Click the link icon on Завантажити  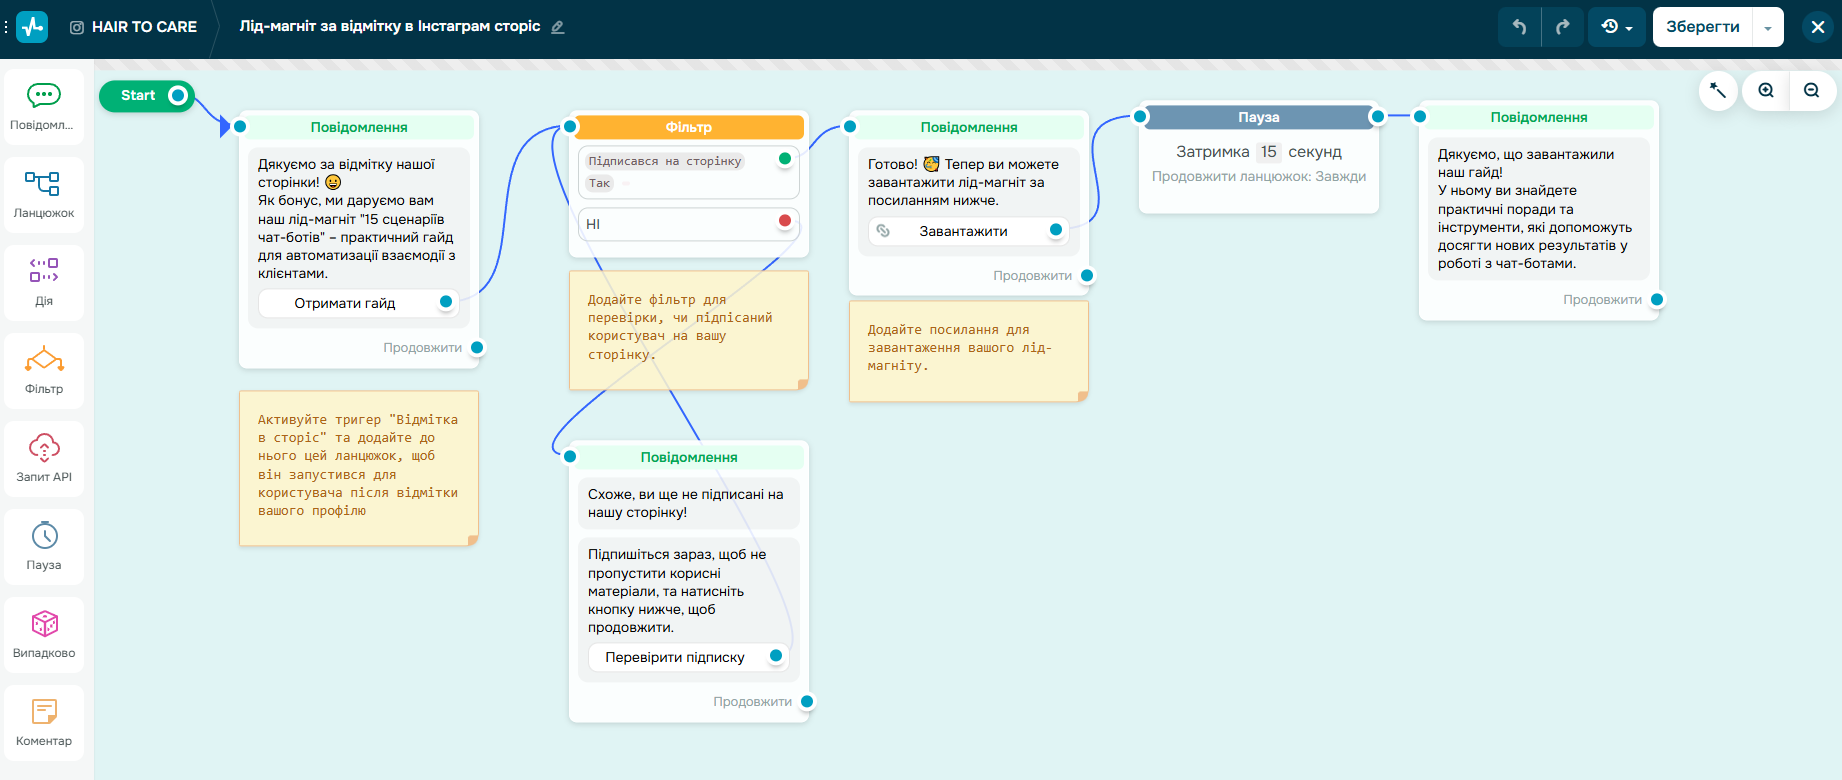click(883, 231)
